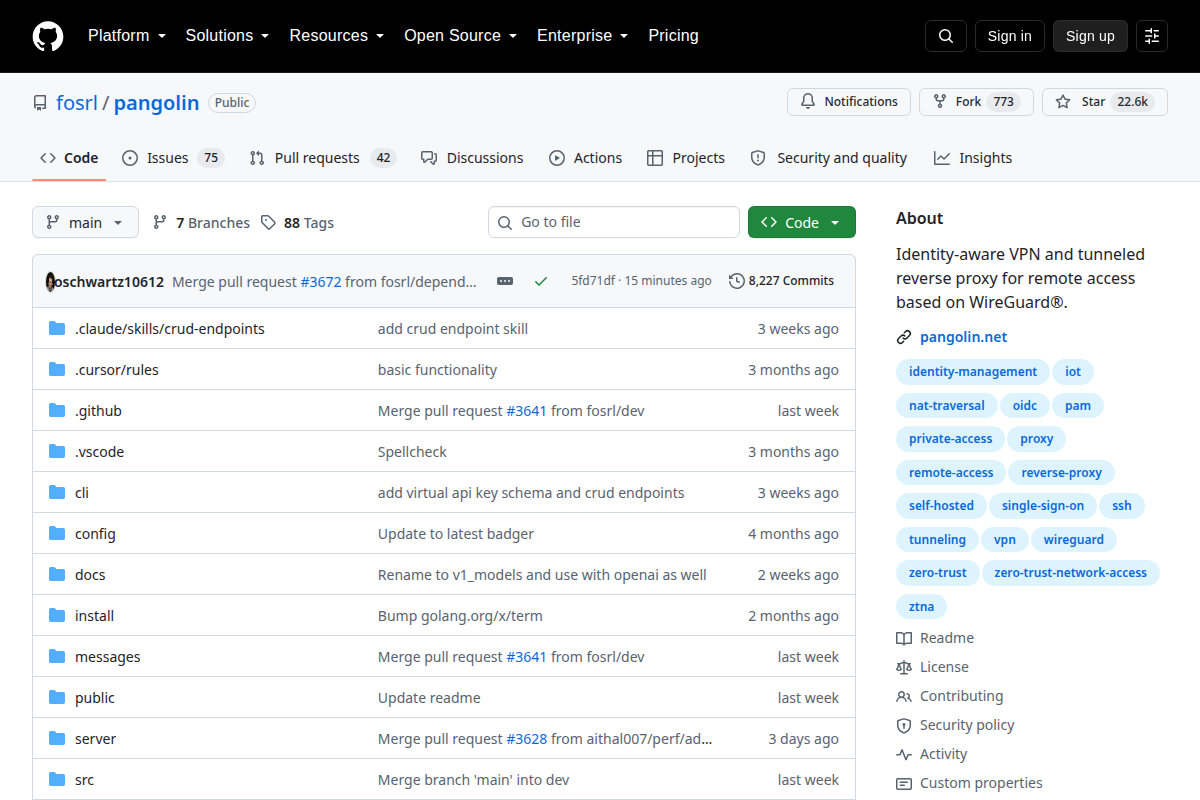Switch to the Actions tab
The height and width of the screenshot is (800, 1200).
click(585, 158)
